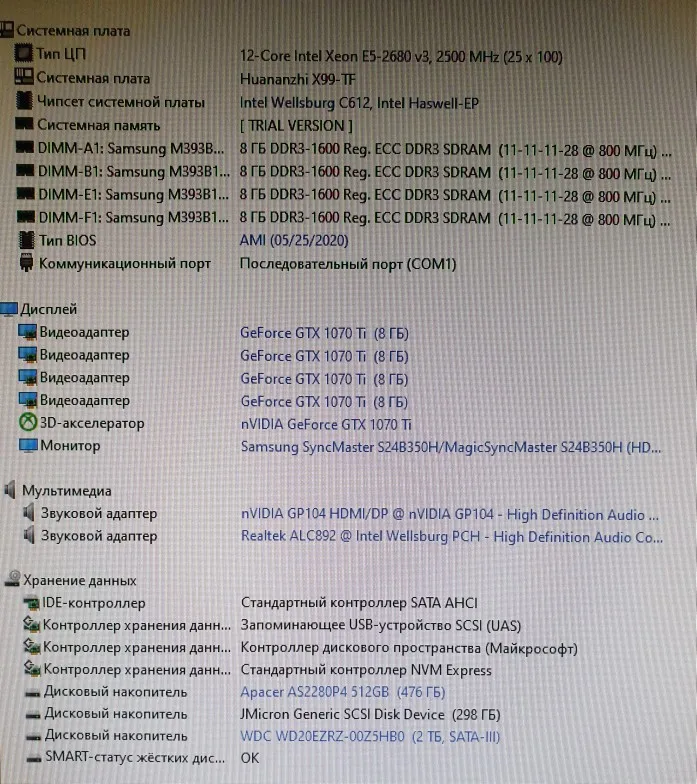Image resolution: width=697 pixels, height=784 pixels.
Task: Click the display icon beside Монитор
Action: click(28, 445)
